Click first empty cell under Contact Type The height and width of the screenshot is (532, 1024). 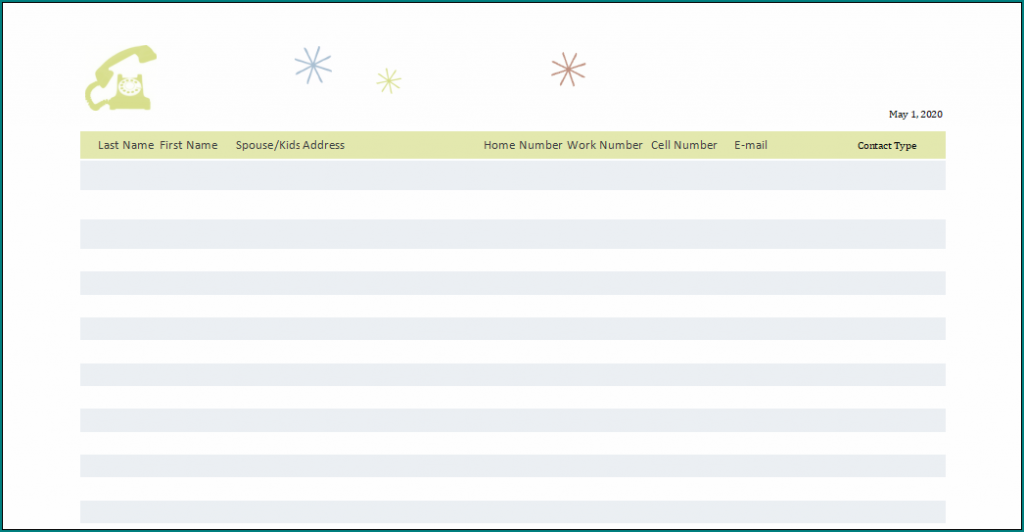[x=887, y=176]
